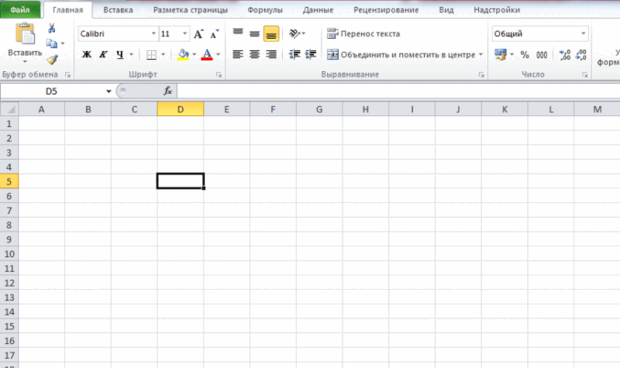Click Объединить и поместить в центре button
Viewport: 620px width, 368px height.
coord(401,55)
